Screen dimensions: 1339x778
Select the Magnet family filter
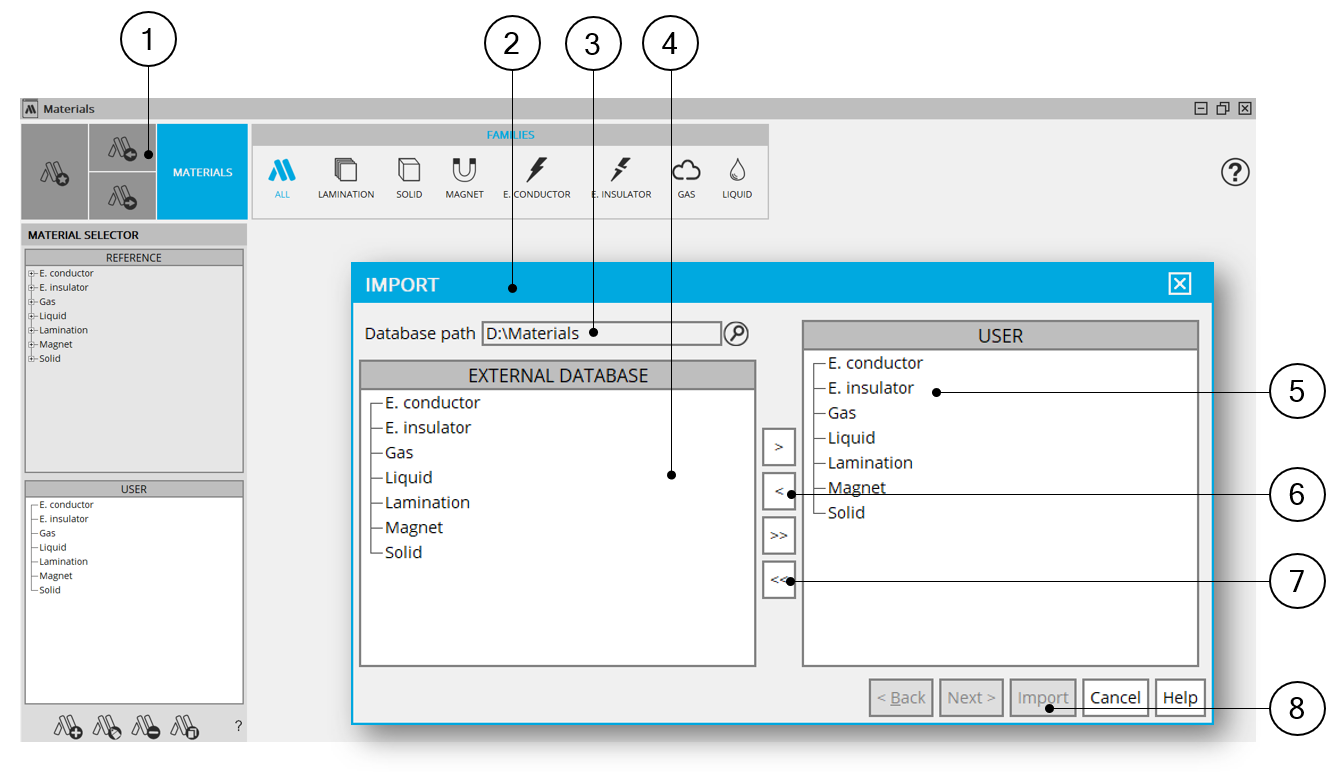(464, 178)
